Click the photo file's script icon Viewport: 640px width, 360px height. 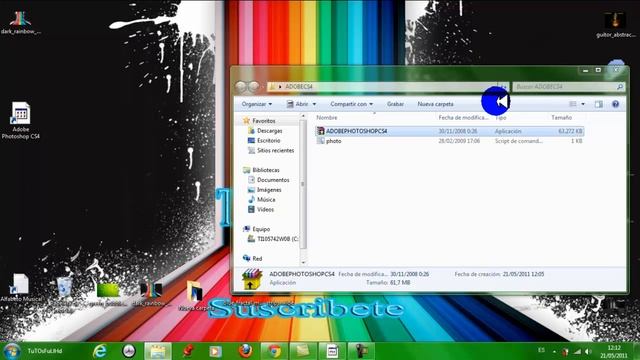[320, 141]
